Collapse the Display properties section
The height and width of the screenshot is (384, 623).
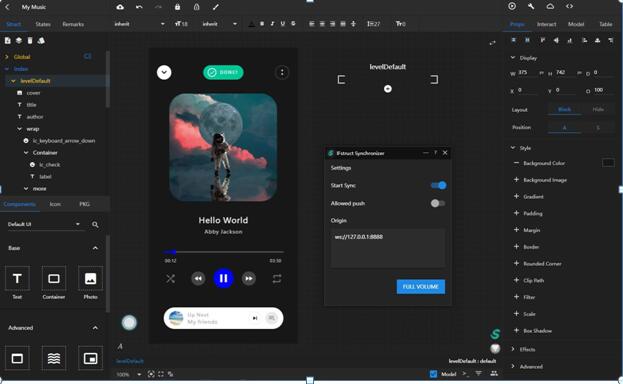[513, 58]
